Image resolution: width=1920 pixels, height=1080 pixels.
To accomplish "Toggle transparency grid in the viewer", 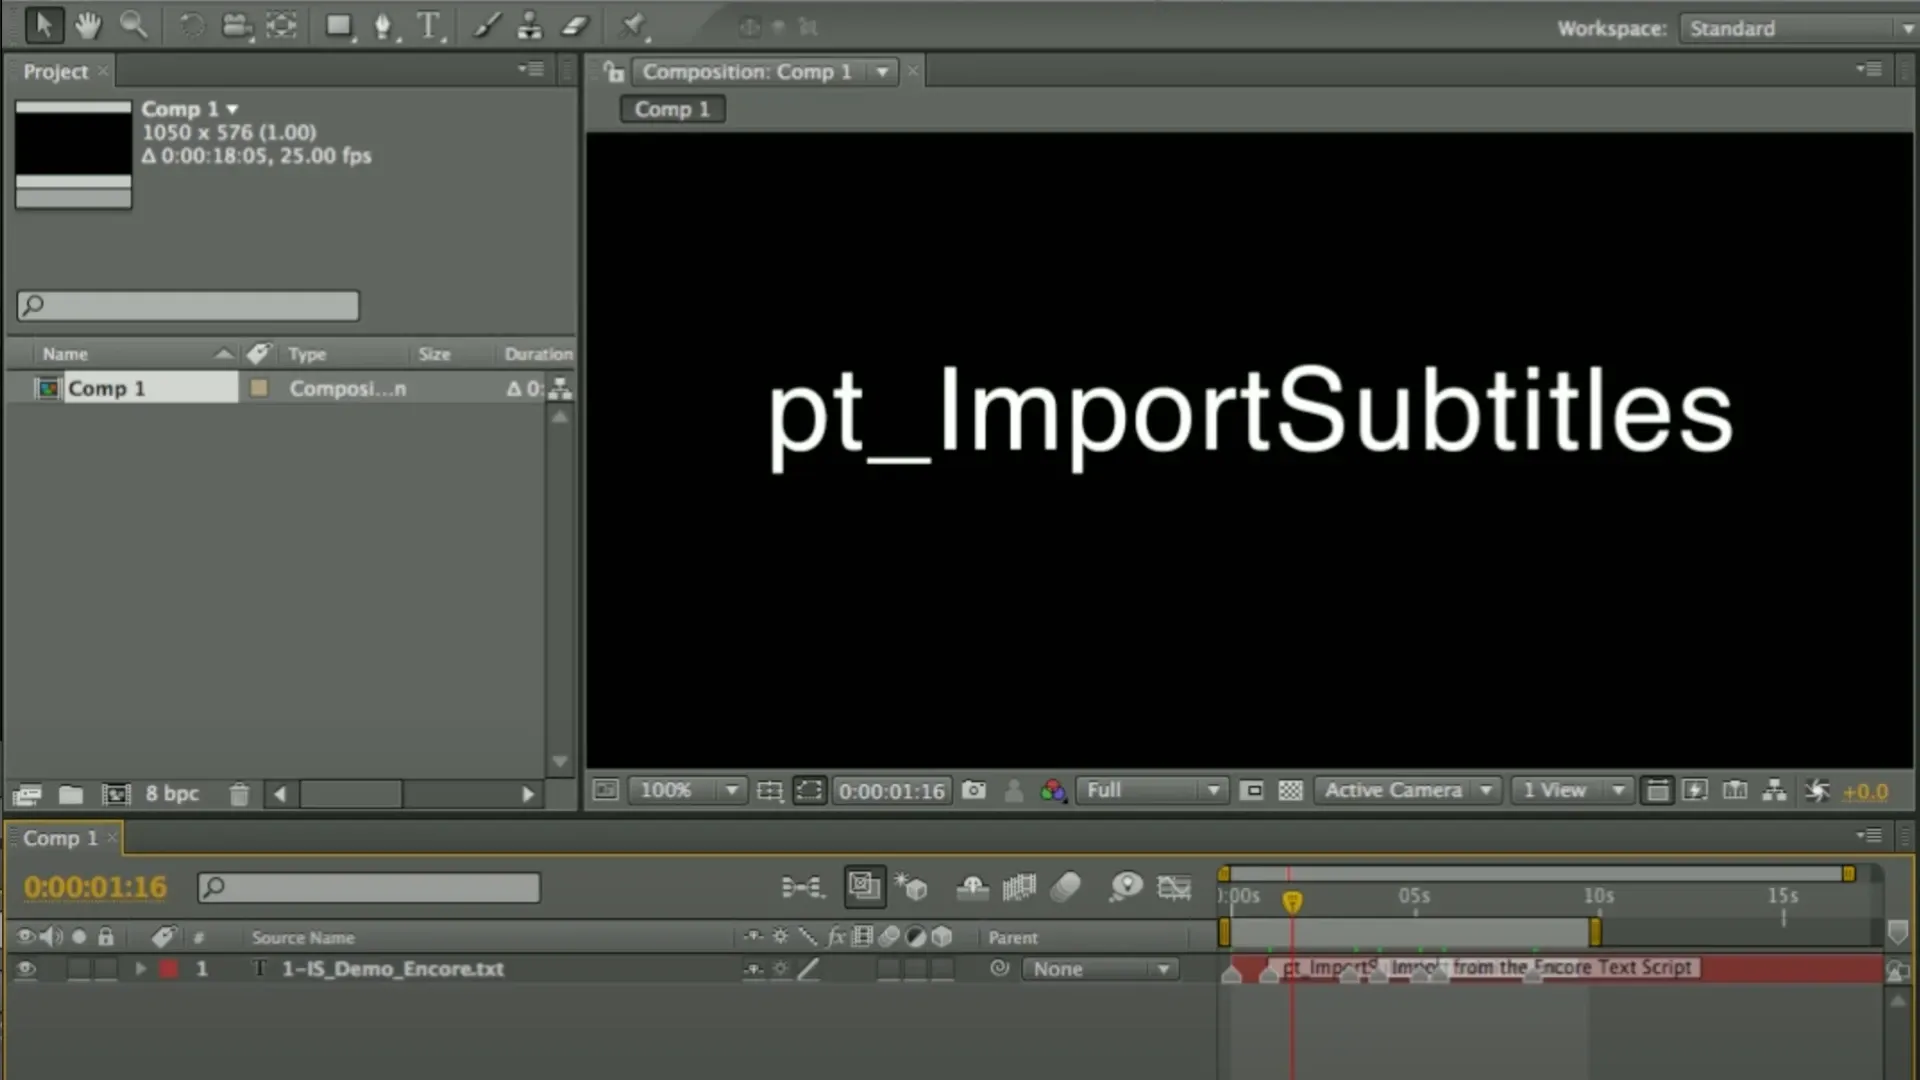I will point(1290,790).
